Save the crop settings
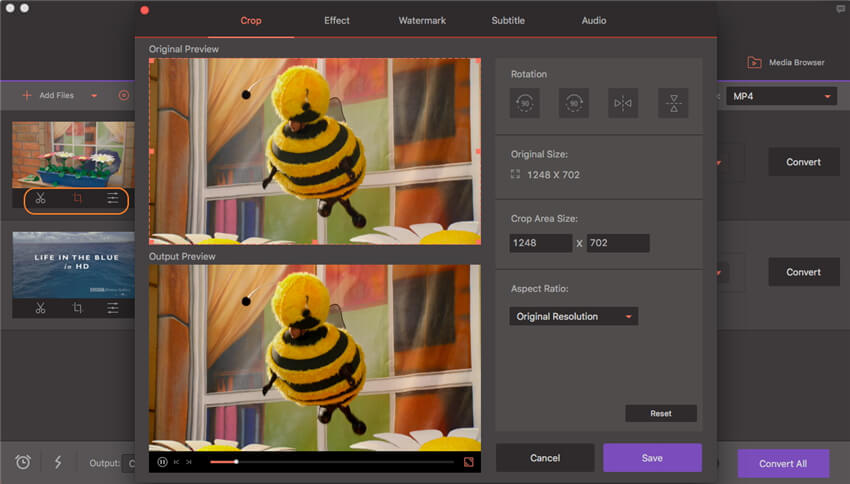 652,458
